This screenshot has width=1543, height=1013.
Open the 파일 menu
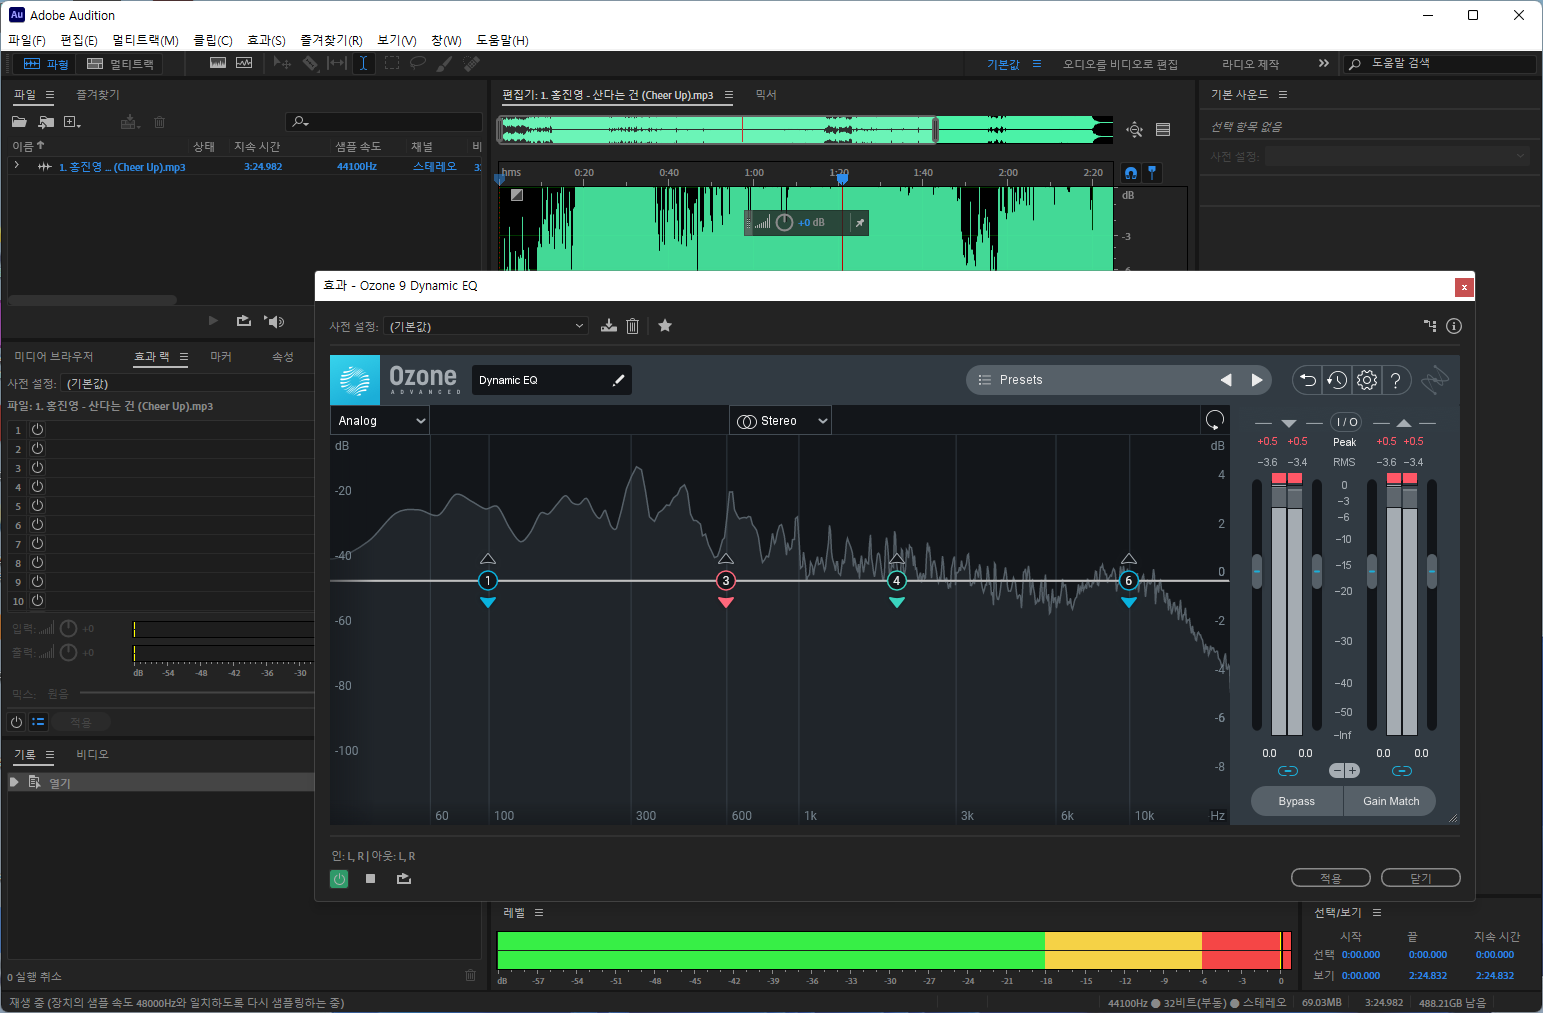point(27,40)
